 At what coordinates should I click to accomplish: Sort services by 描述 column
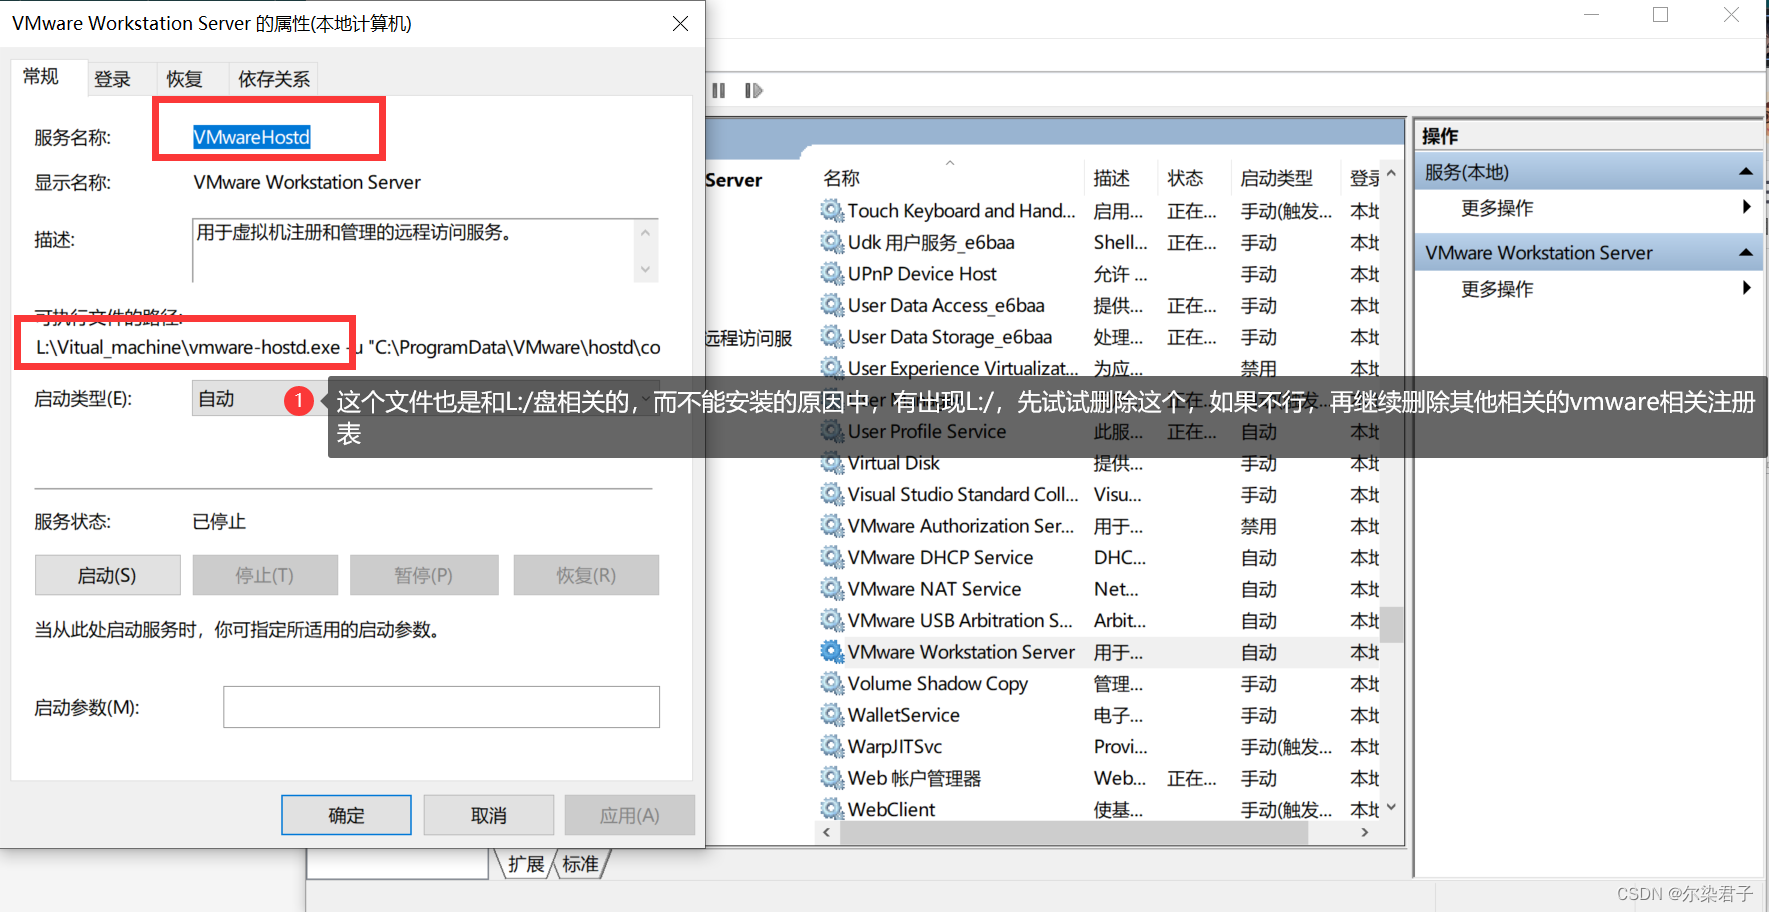coord(1121,177)
